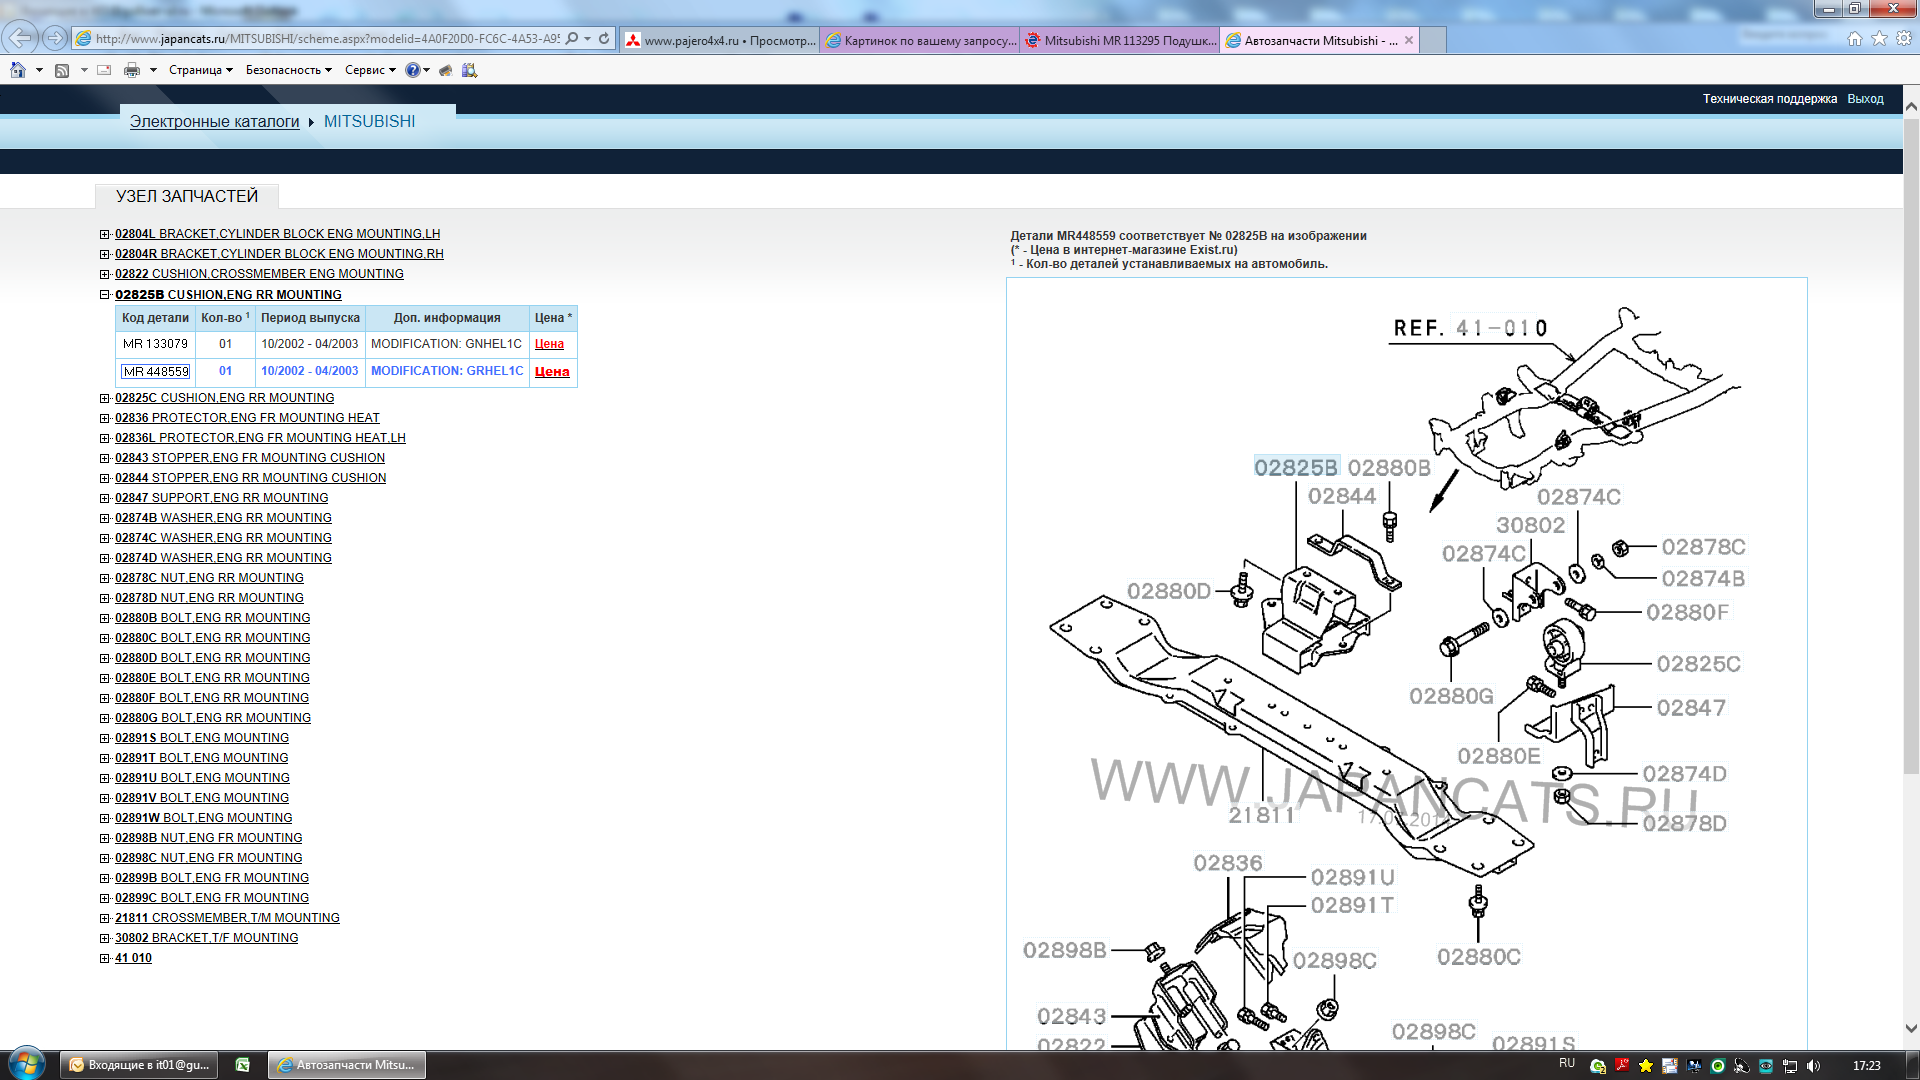This screenshot has height=1080, width=1920.
Task: Open the Безопасность menu
Action: tap(288, 70)
